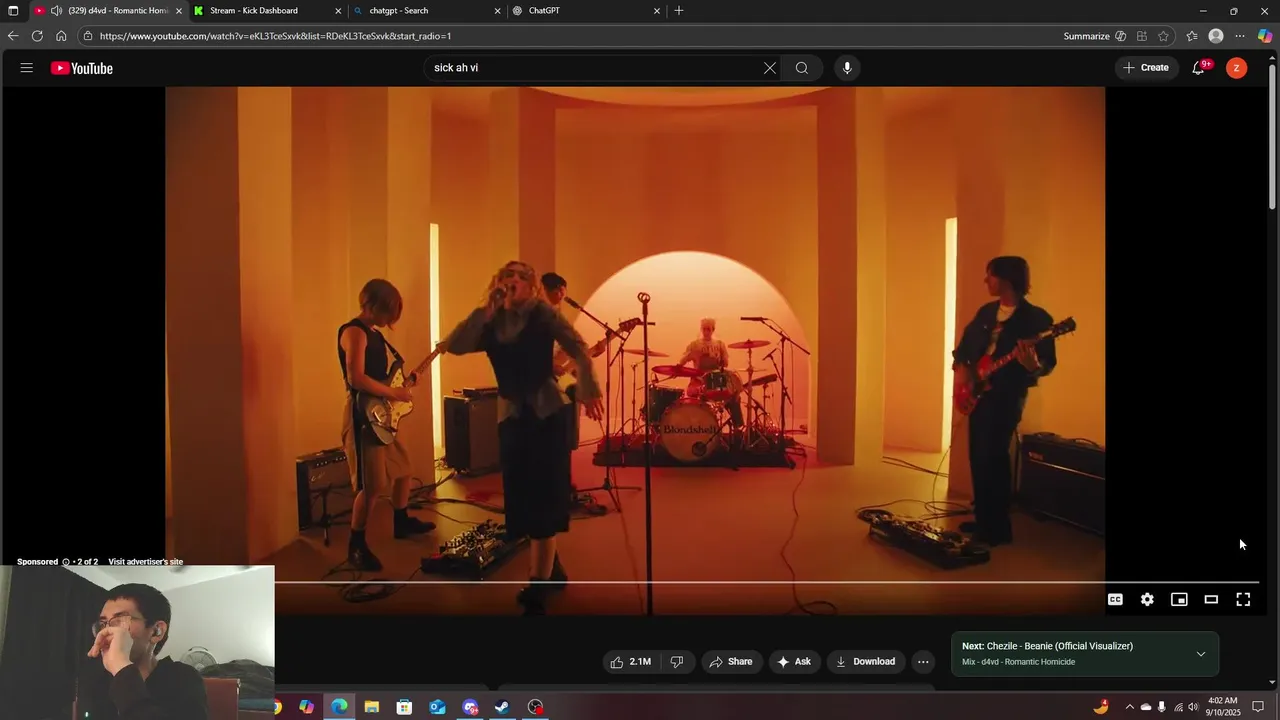The image size is (1280, 720).
Task: Open Edge settings and more menu
Action: click(1240, 36)
